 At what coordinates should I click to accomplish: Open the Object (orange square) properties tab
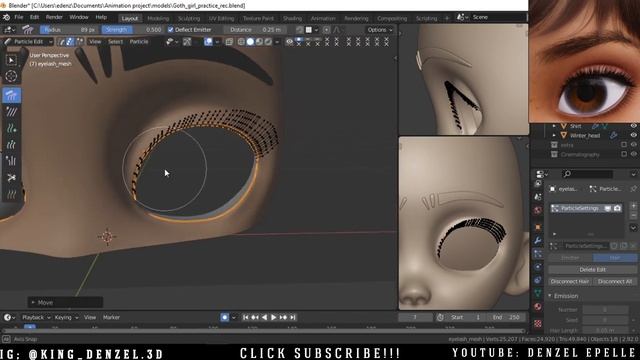tap(538, 227)
